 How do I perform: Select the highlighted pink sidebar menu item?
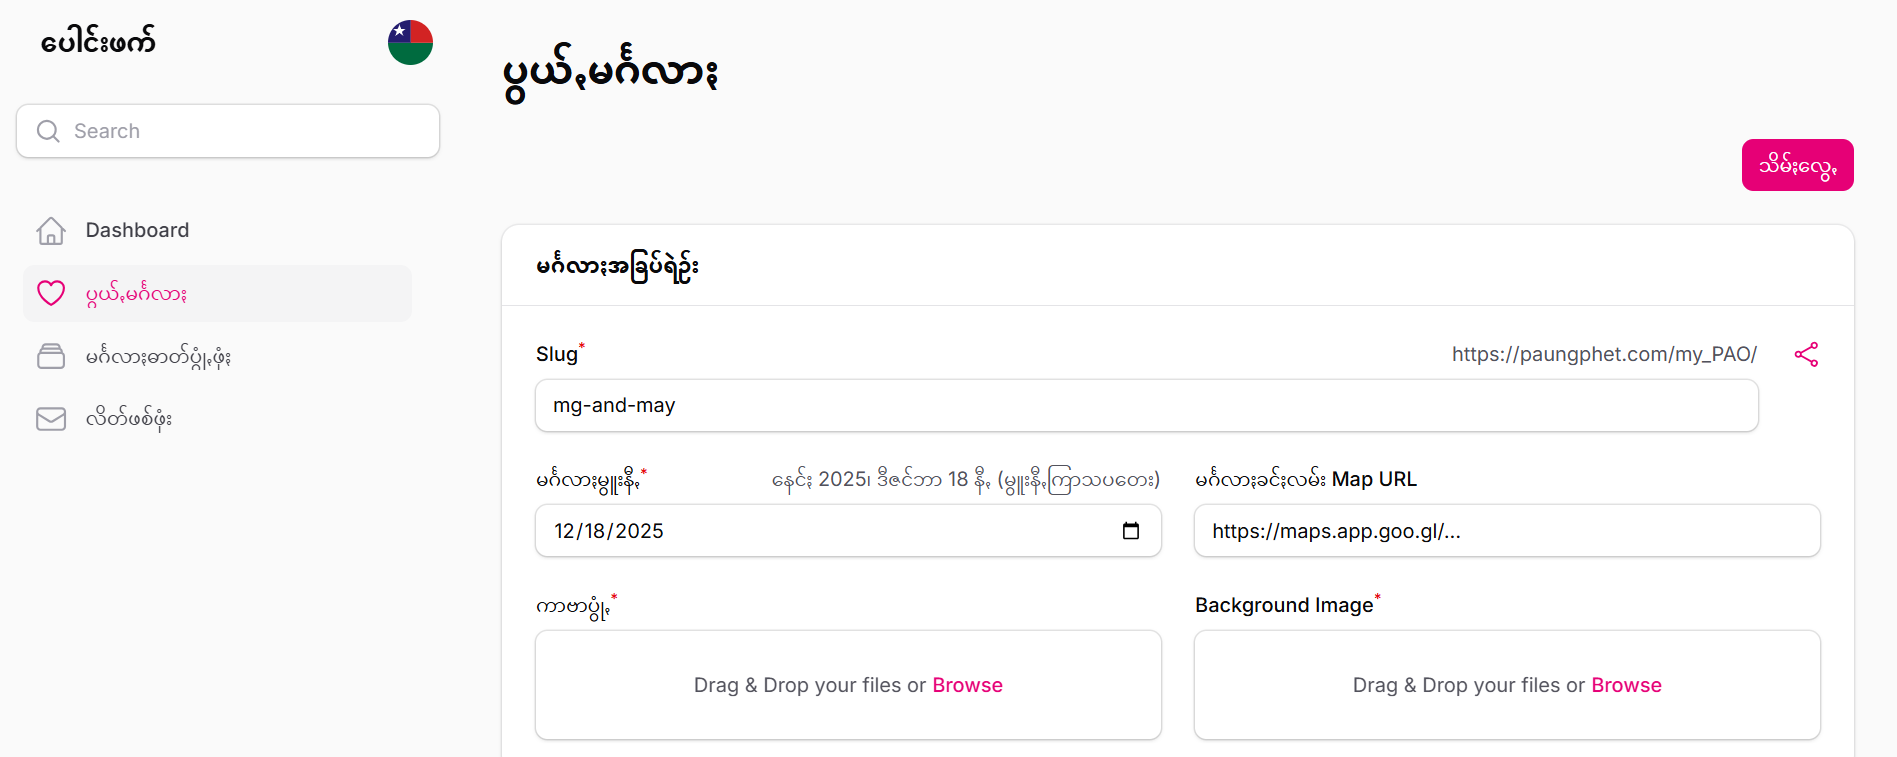(136, 294)
